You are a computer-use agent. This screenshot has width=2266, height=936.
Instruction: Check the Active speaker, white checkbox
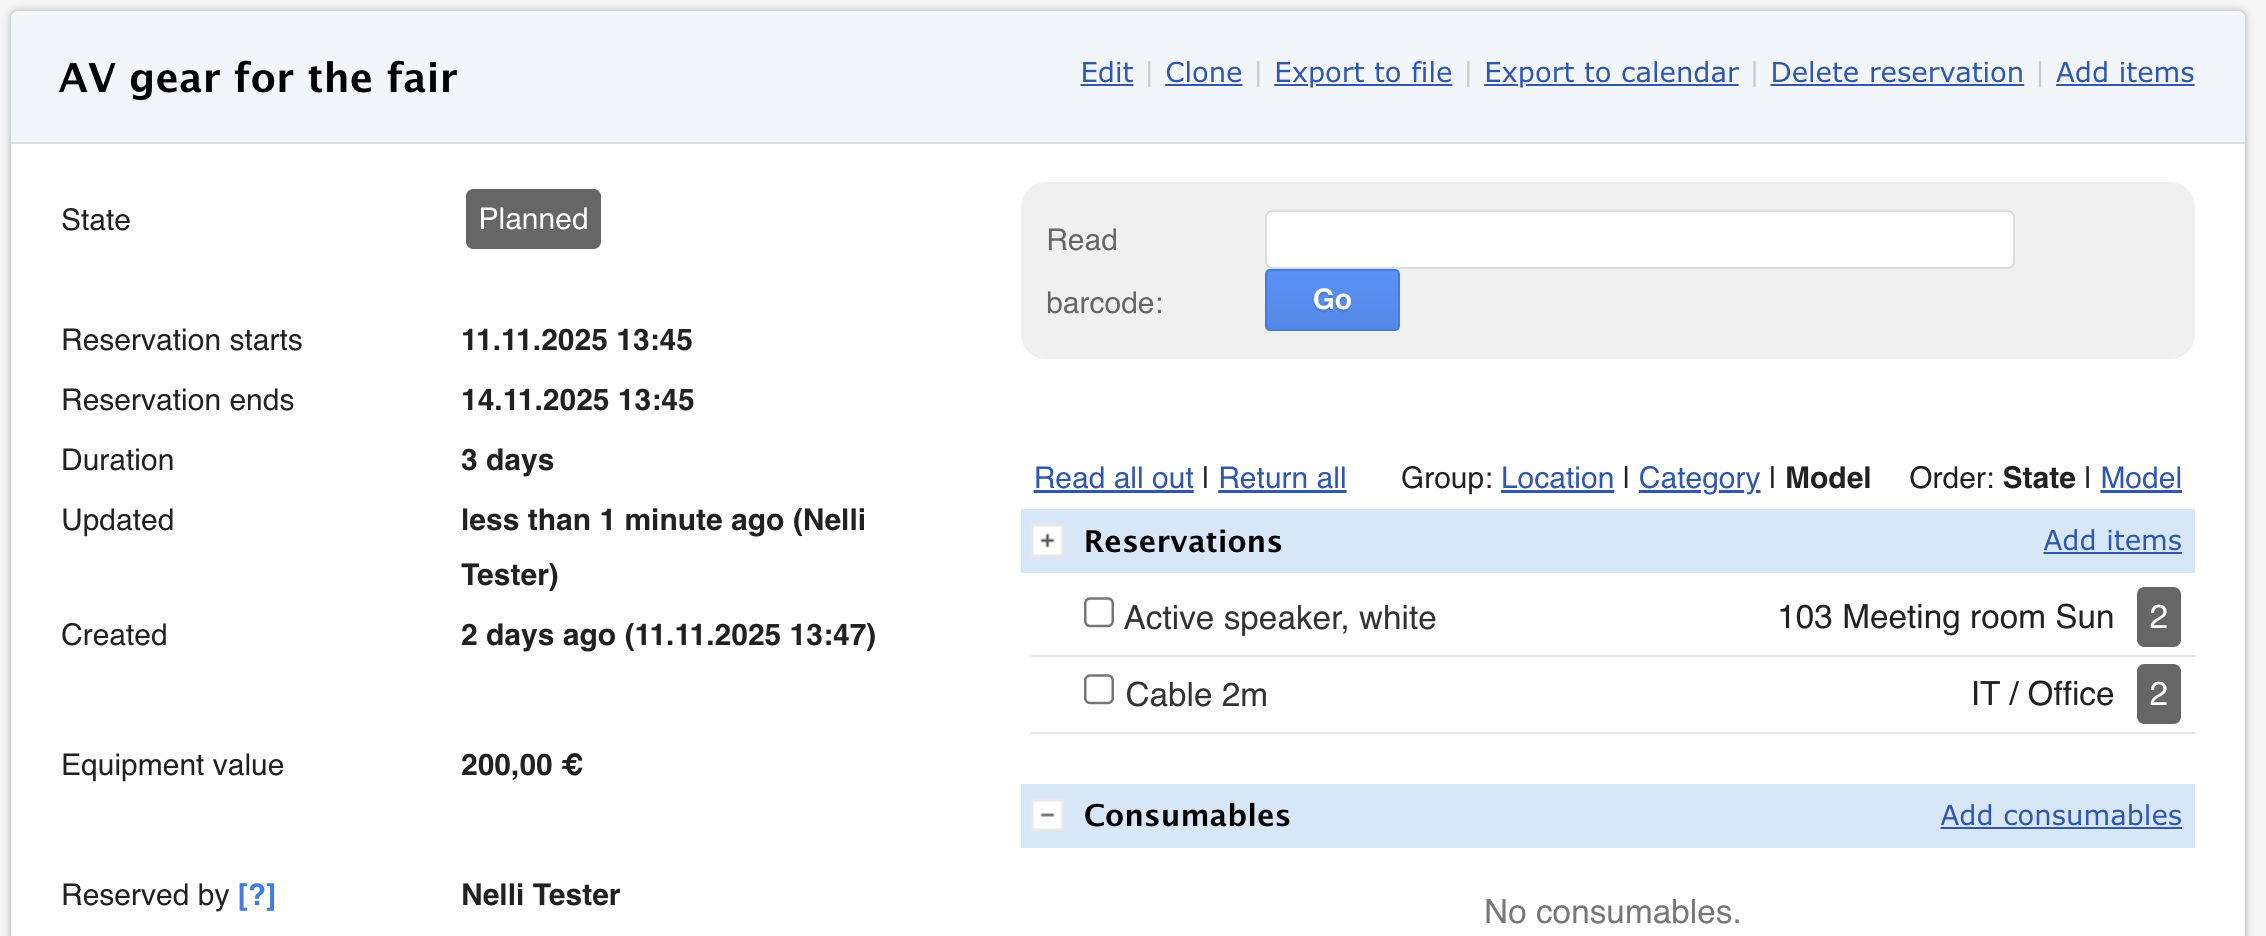tap(1098, 613)
